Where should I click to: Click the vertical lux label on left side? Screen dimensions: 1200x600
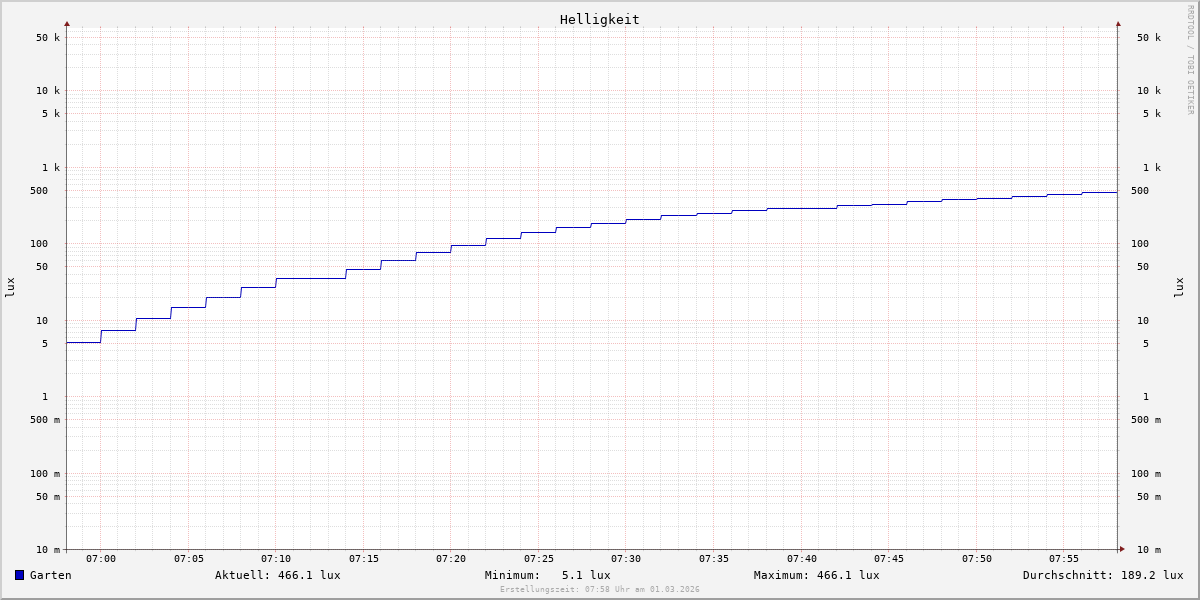(10, 287)
